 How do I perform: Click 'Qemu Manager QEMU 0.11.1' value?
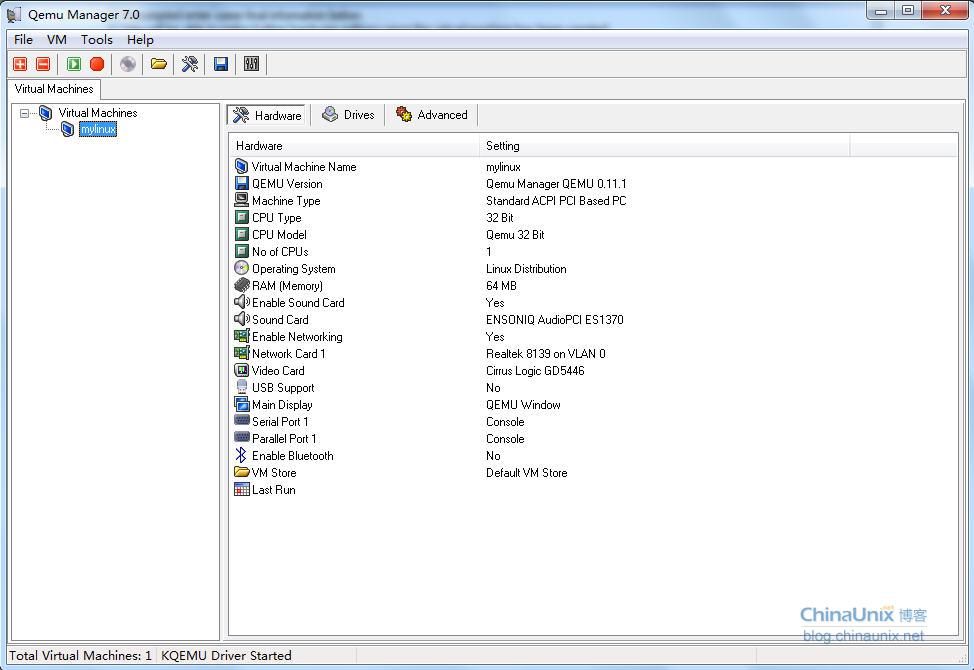[556, 184]
